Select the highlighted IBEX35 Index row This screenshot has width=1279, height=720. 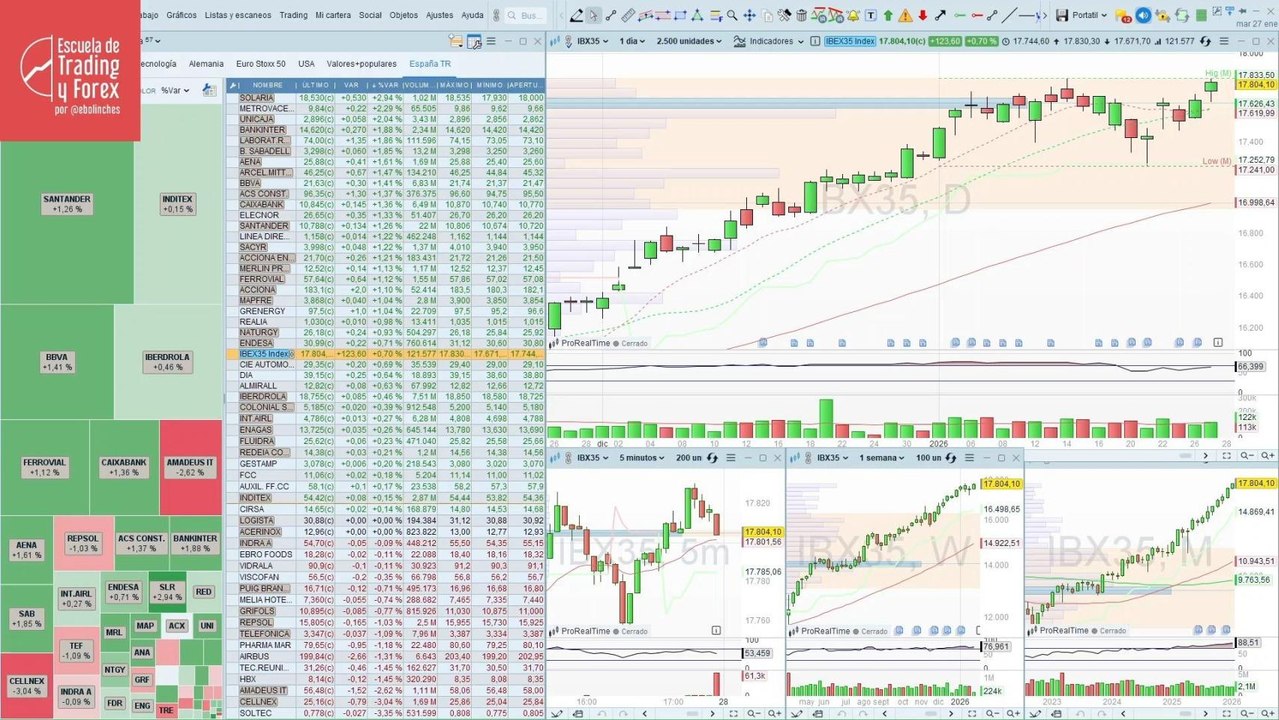coord(386,354)
